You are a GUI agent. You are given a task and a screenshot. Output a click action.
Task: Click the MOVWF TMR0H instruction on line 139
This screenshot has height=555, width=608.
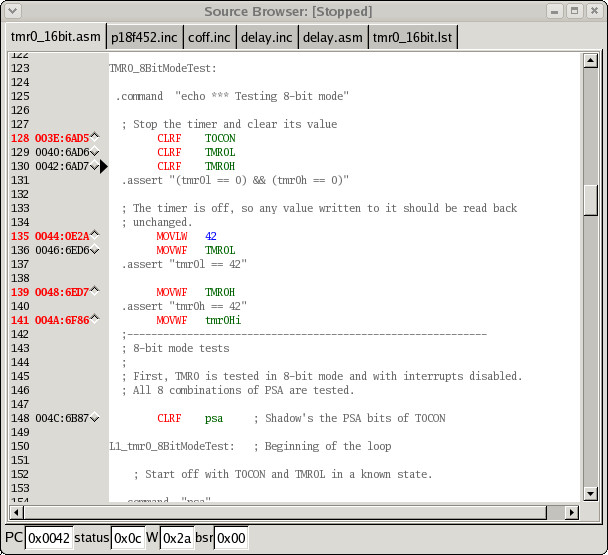(x=196, y=292)
